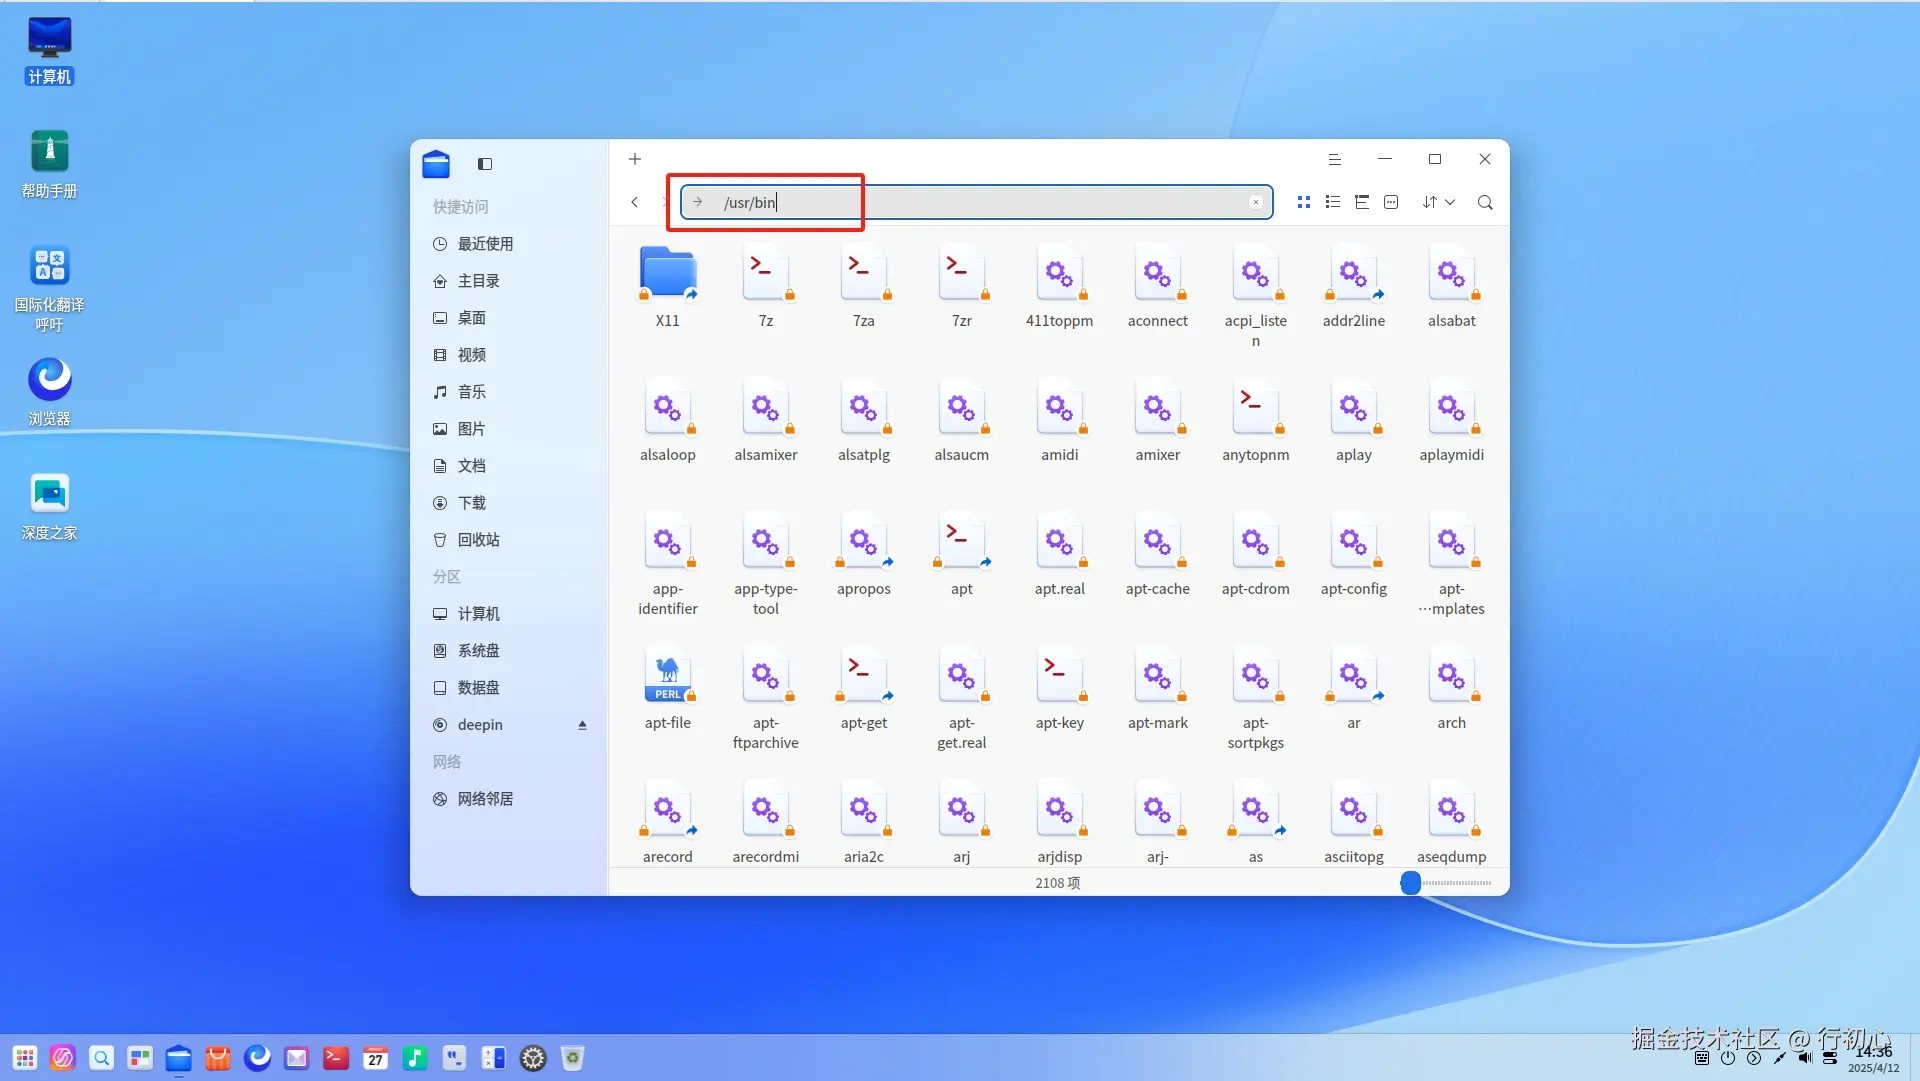Go to 回收站 in sidebar
This screenshot has width=1920, height=1081.
[478, 540]
